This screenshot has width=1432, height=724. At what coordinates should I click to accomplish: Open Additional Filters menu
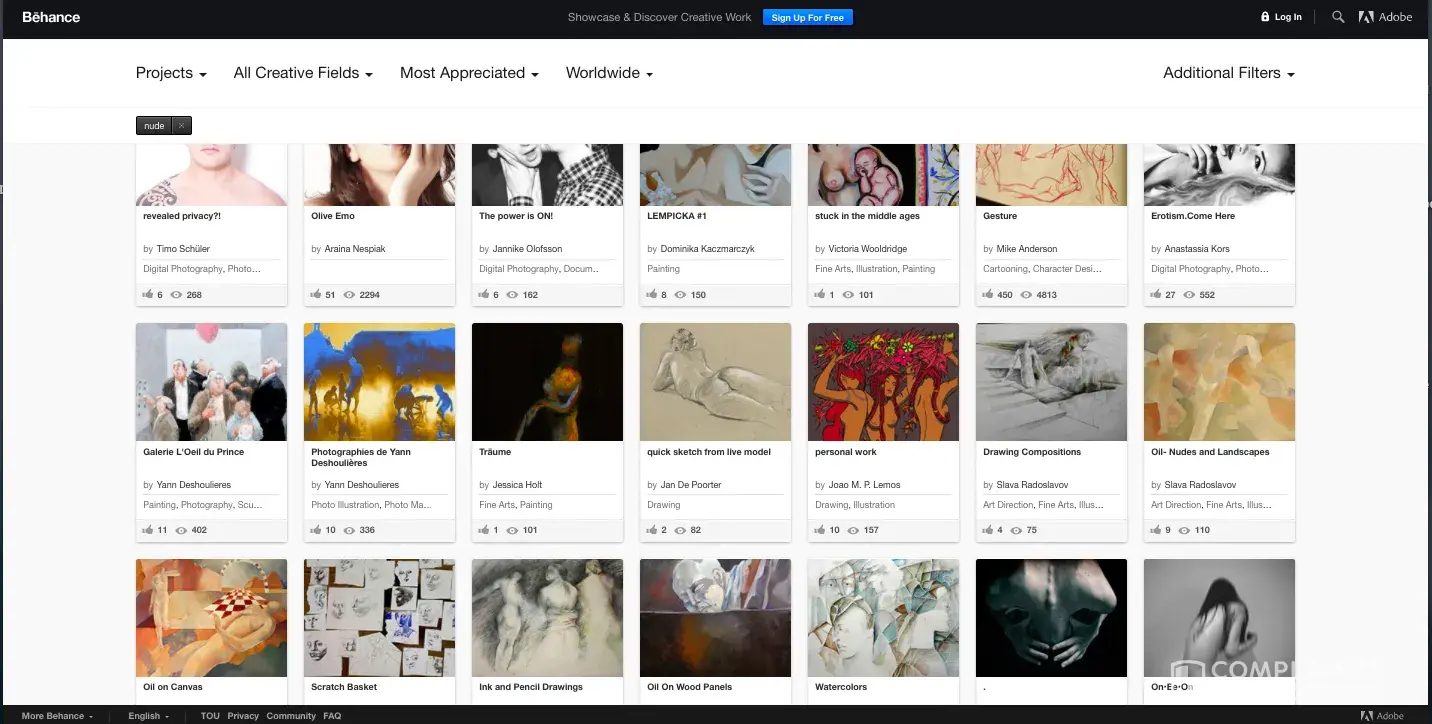click(x=1228, y=73)
